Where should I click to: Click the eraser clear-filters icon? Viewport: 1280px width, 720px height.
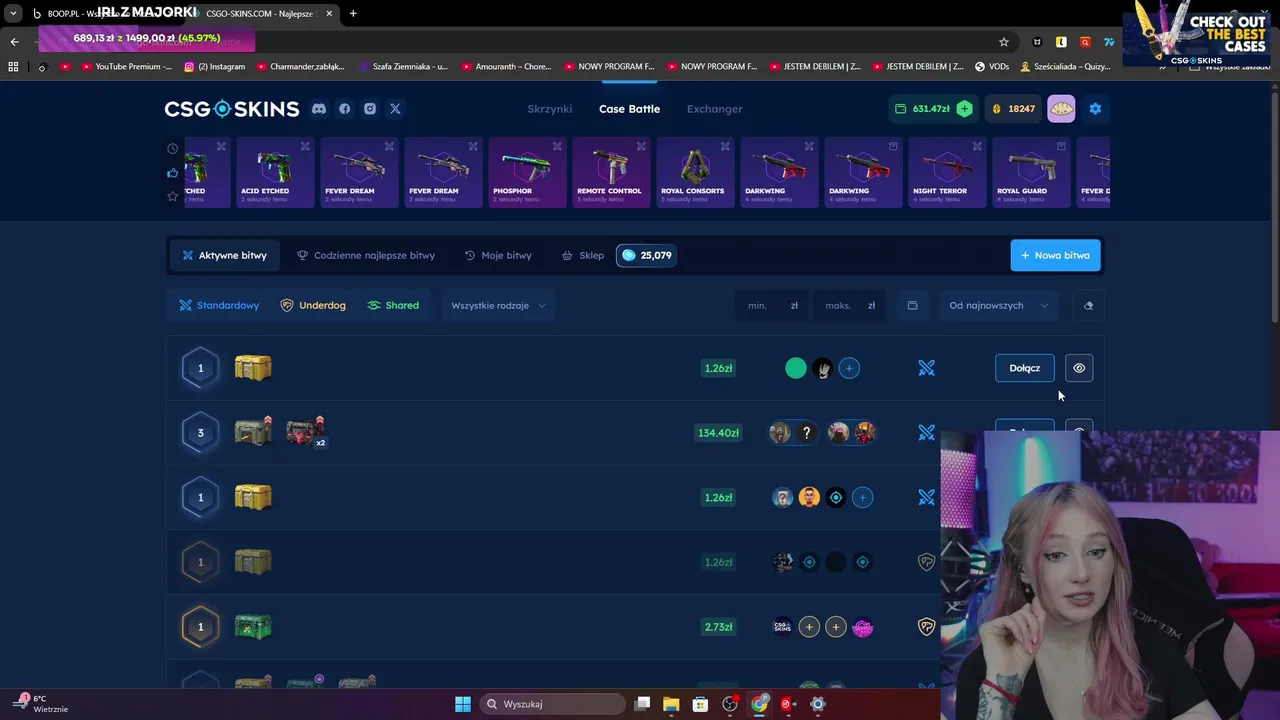point(1088,306)
